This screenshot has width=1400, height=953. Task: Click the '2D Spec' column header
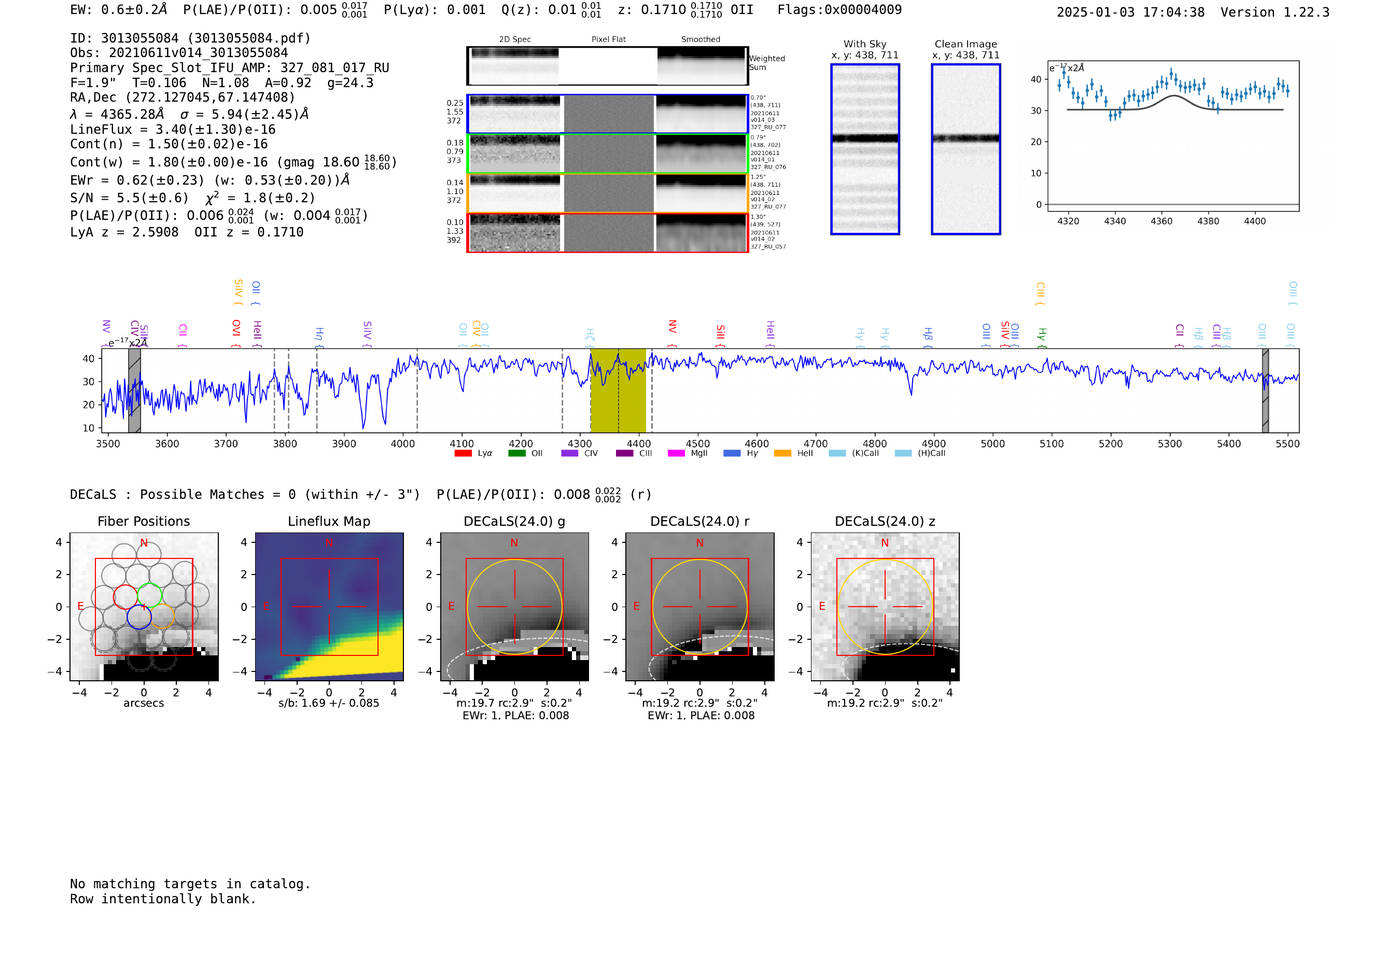[x=515, y=40]
